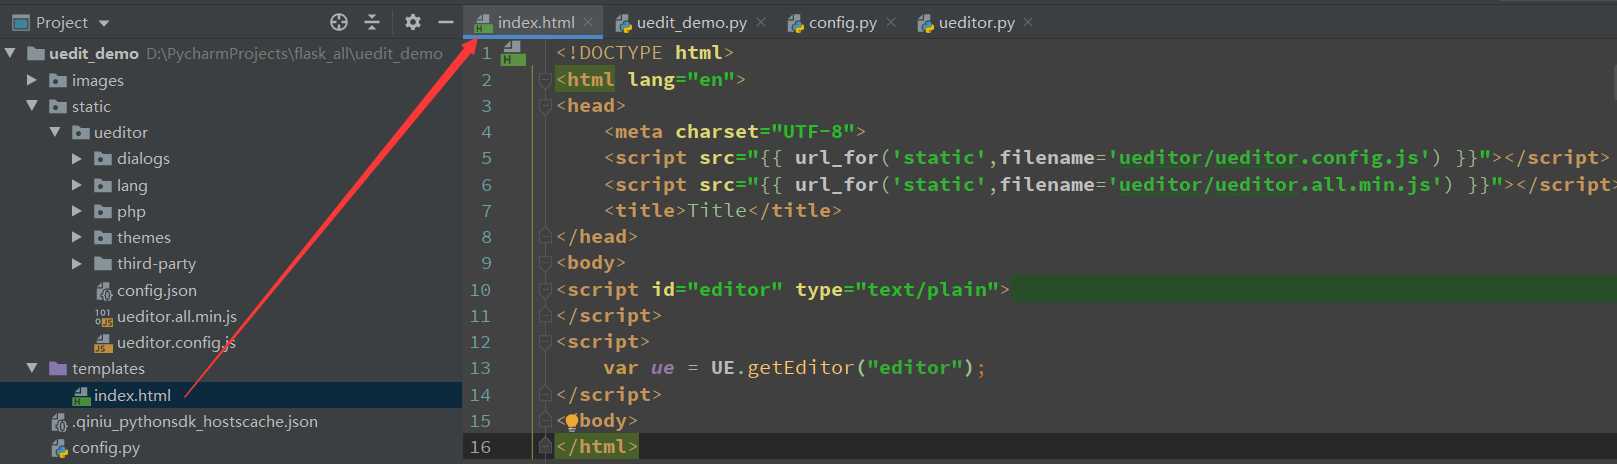Select the static folder in tree
This screenshot has width=1617, height=464.
coord(91,106)
